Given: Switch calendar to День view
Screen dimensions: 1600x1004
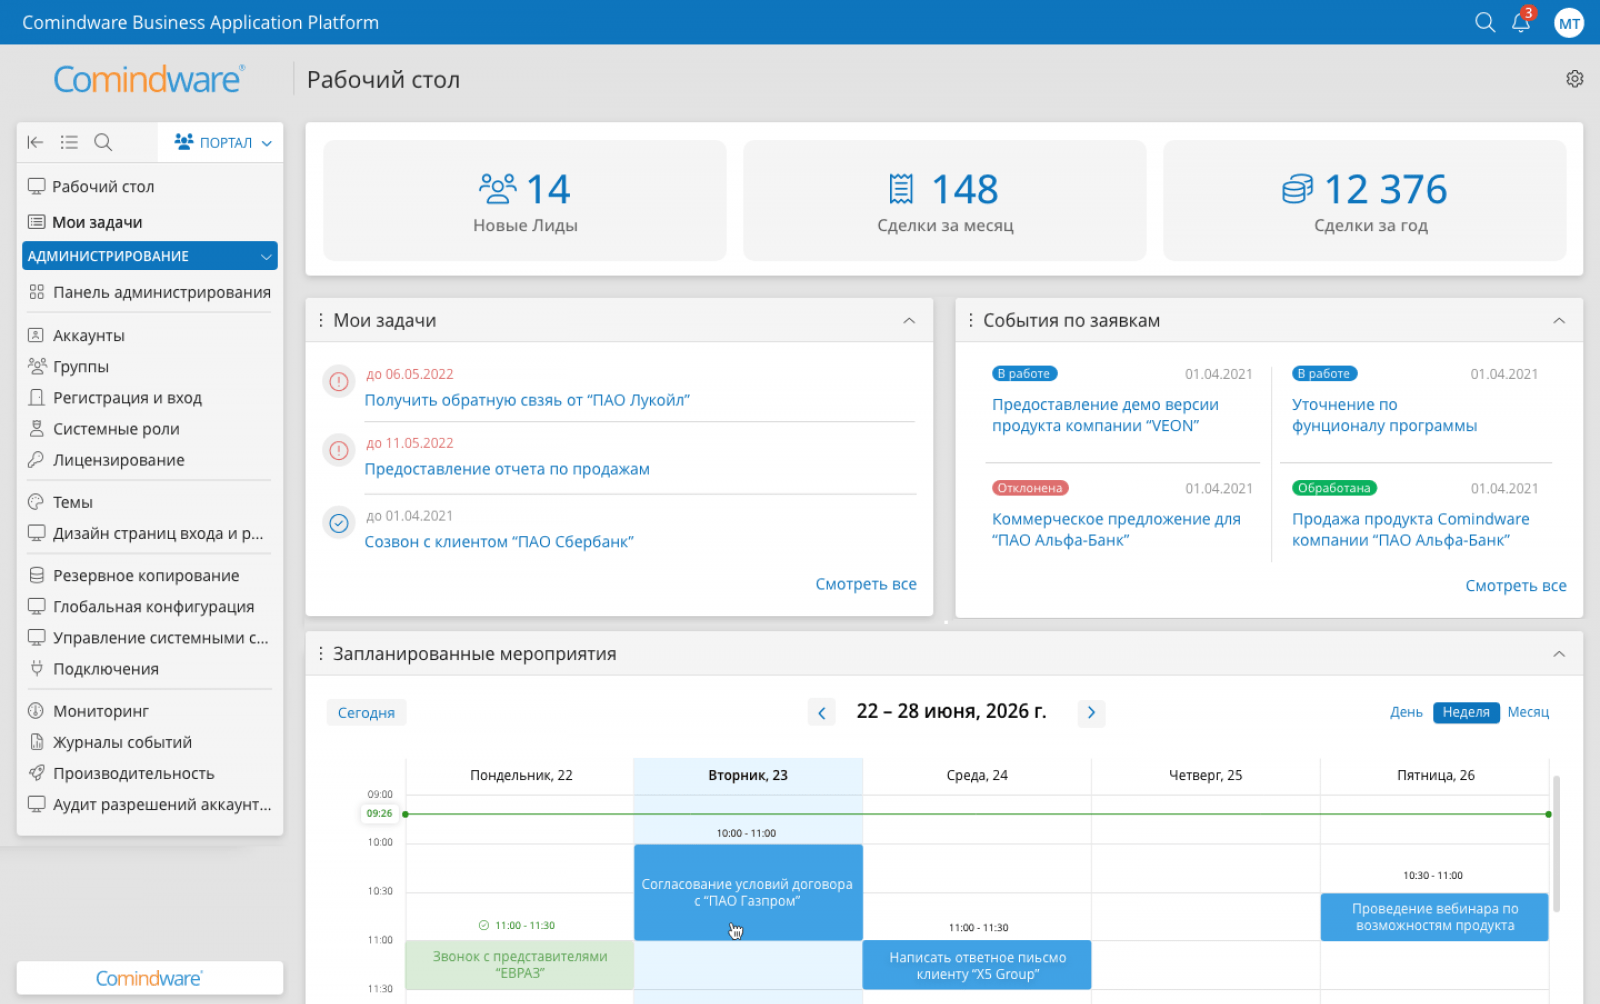Looking at the screenshot, I should (x=1405, y=712).
